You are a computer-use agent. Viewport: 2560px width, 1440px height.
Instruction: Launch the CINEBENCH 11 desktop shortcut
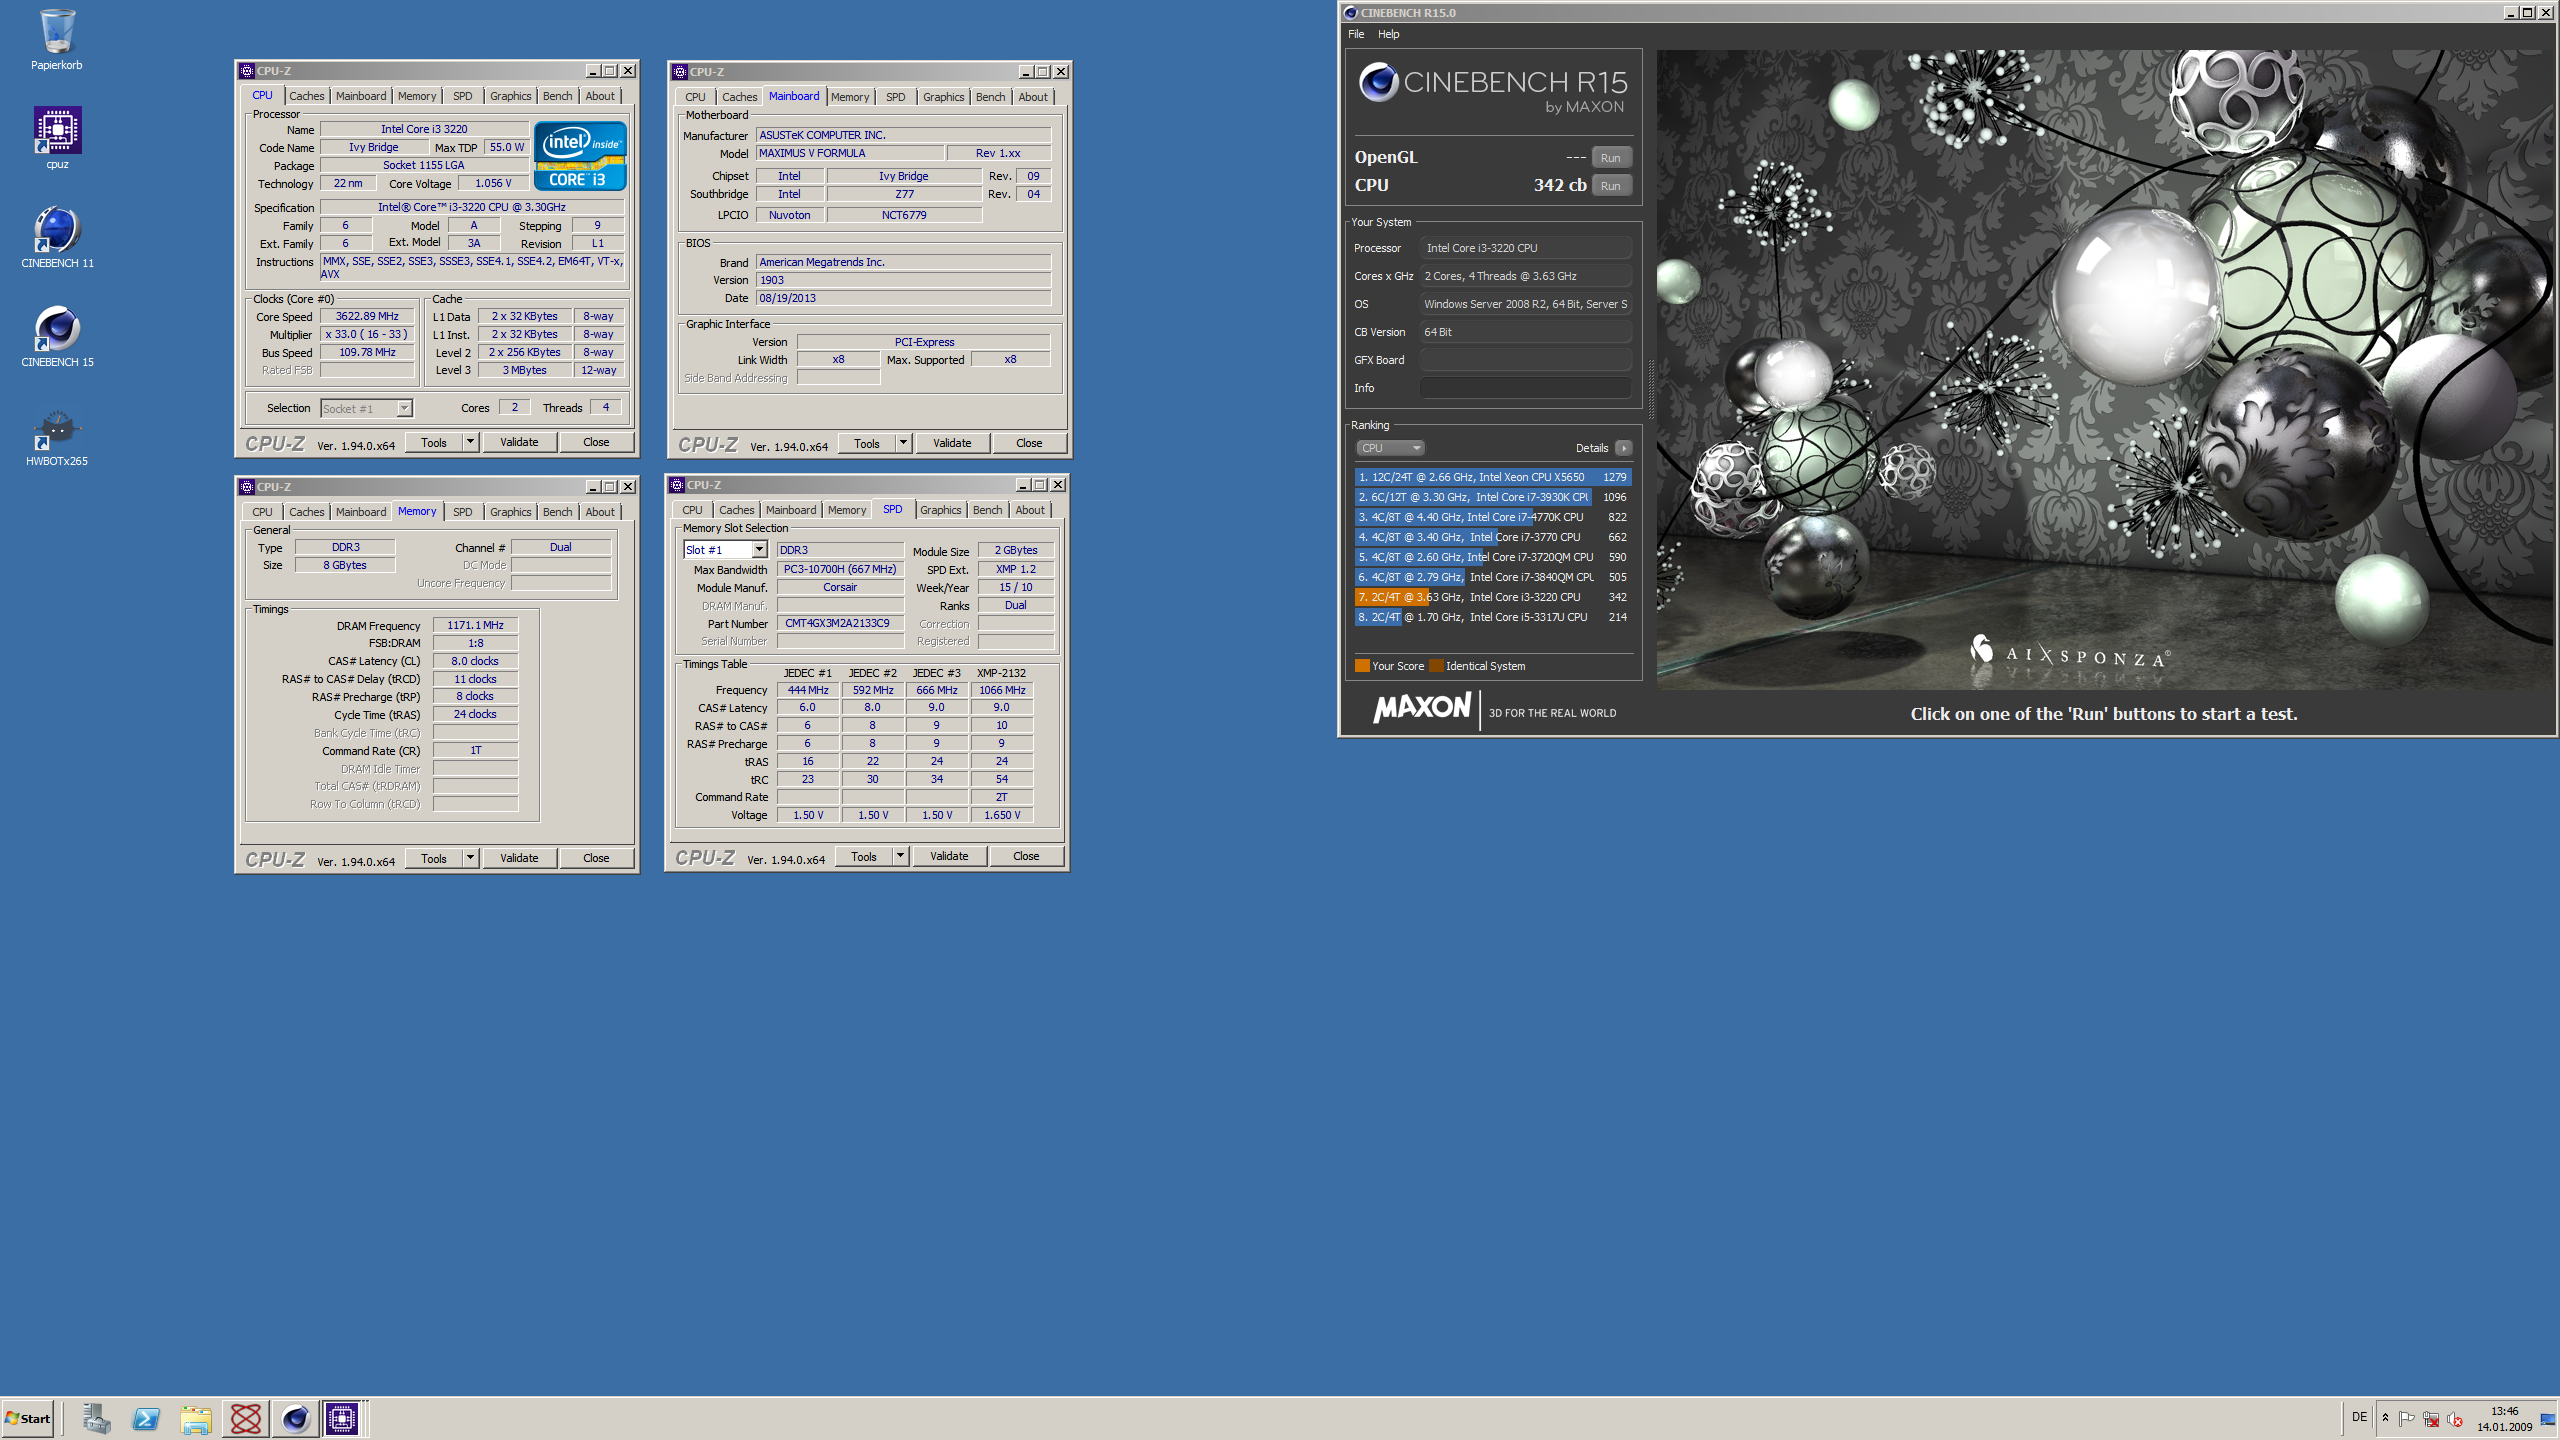click(57, 238)
